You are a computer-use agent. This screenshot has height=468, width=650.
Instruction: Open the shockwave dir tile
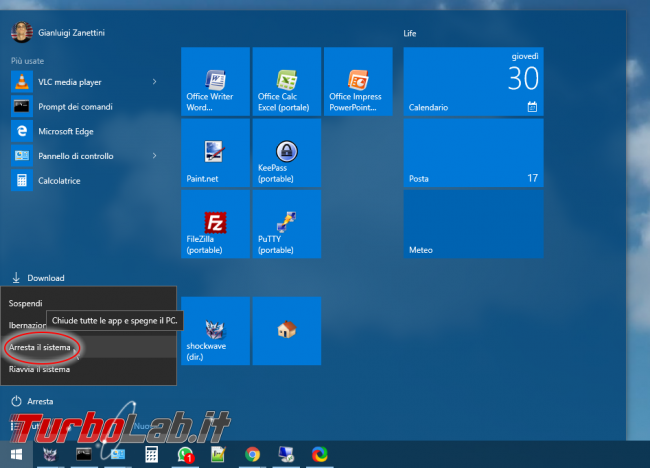[x=216, y=331]
